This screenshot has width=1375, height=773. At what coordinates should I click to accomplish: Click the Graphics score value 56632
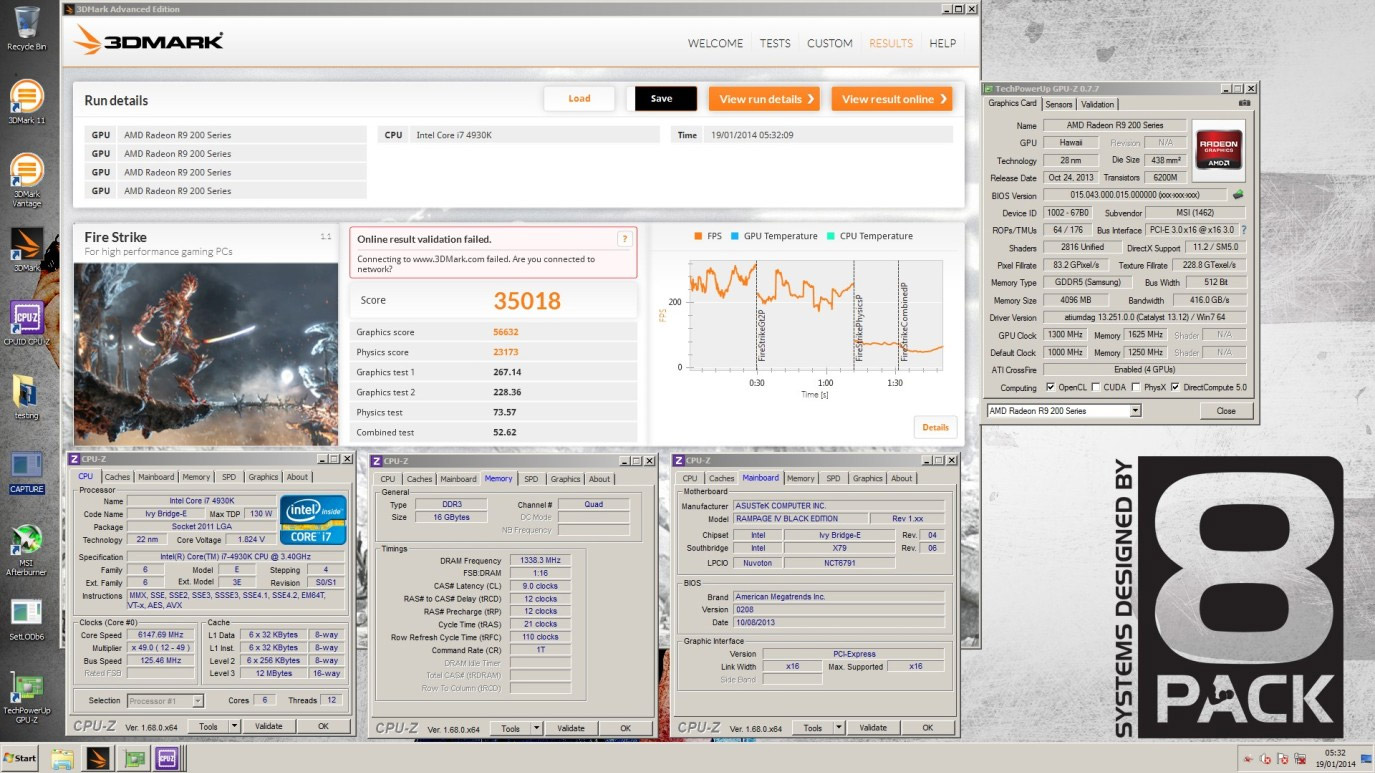pos(506,332)
